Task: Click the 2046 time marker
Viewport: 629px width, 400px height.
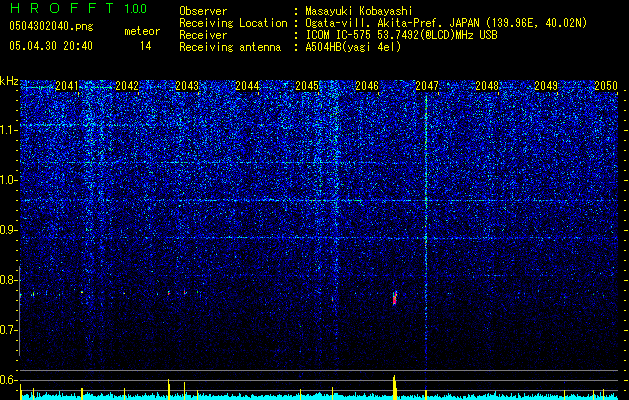Action: pos(367,86)
